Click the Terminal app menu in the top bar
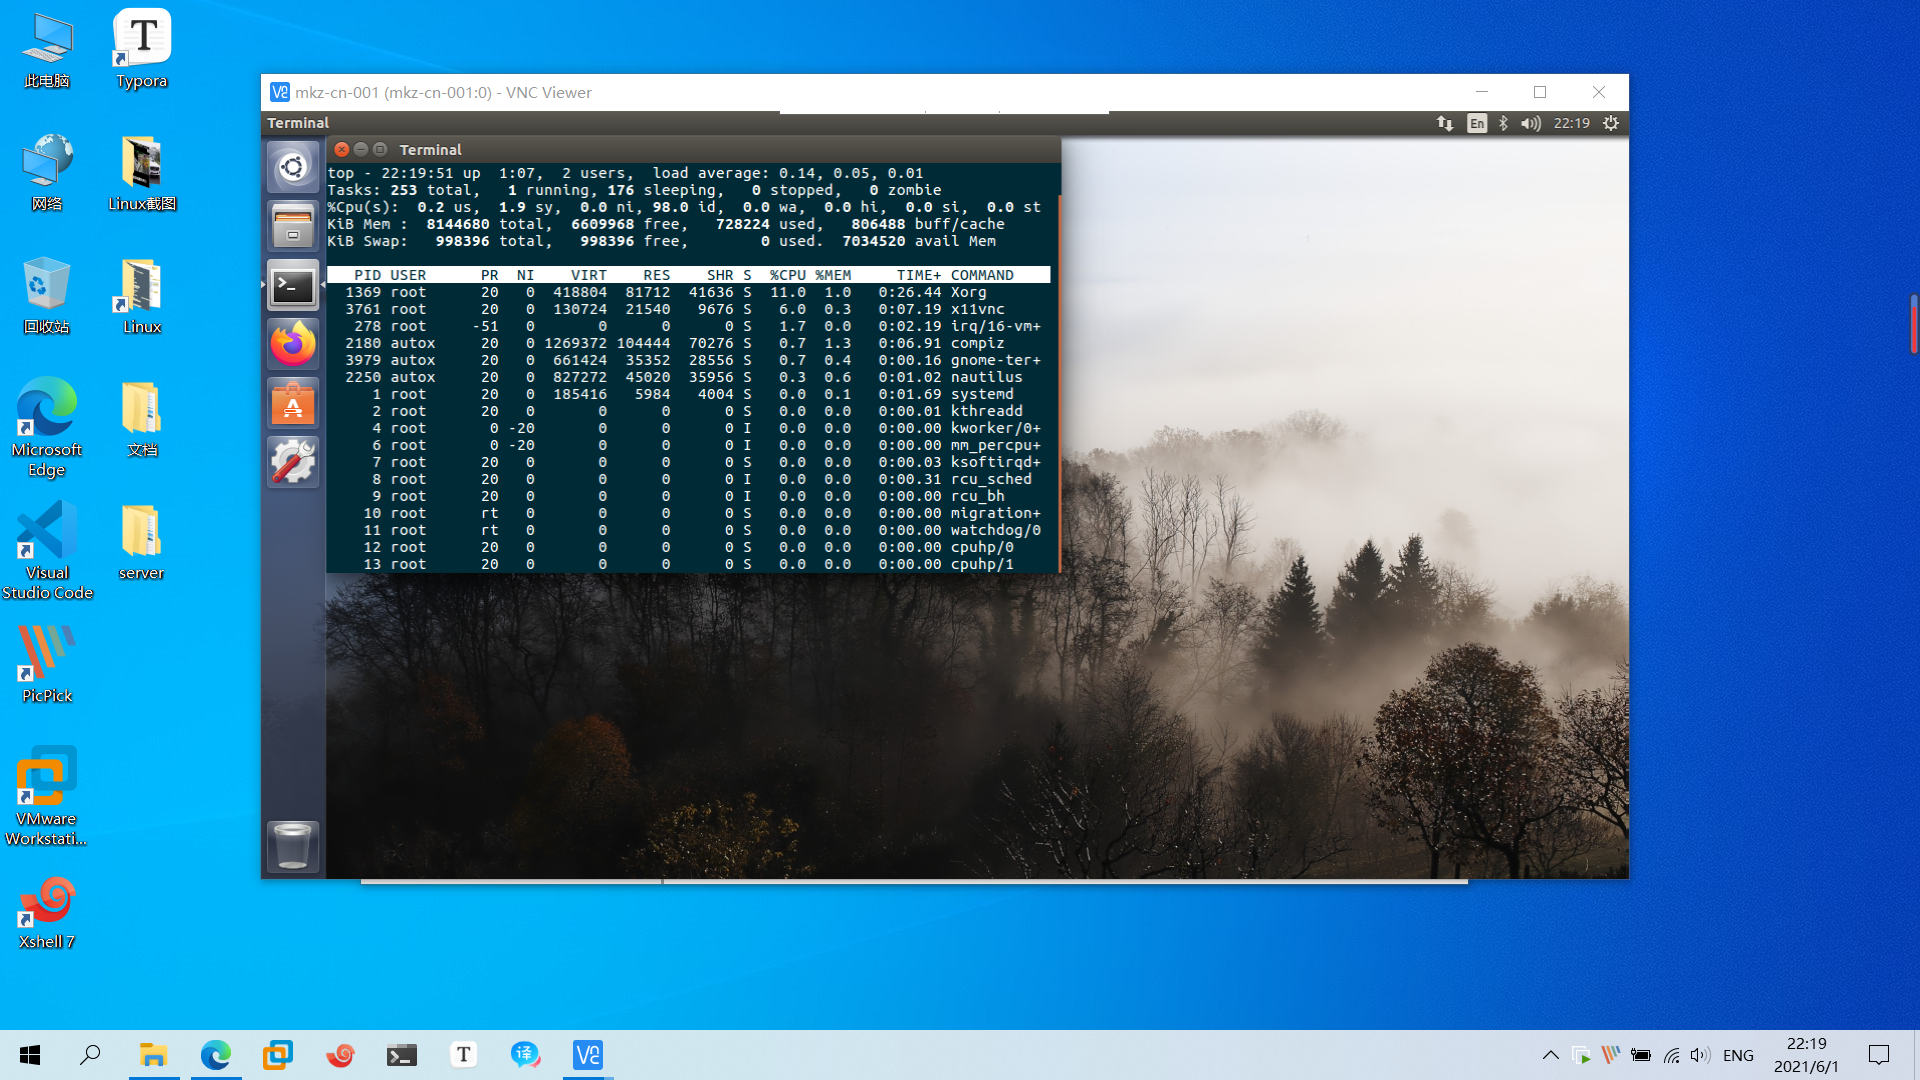Image resolution: width=1920 pixels, height=1080 pixels. tap(297, 122)
